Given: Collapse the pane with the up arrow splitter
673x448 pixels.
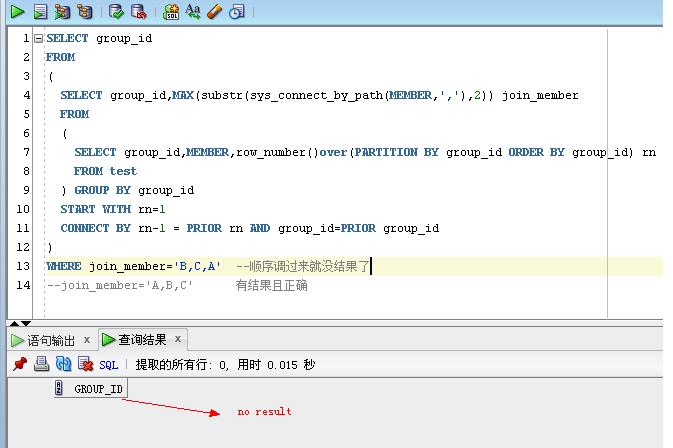Looking at the screenshot, I should [14, 323].
